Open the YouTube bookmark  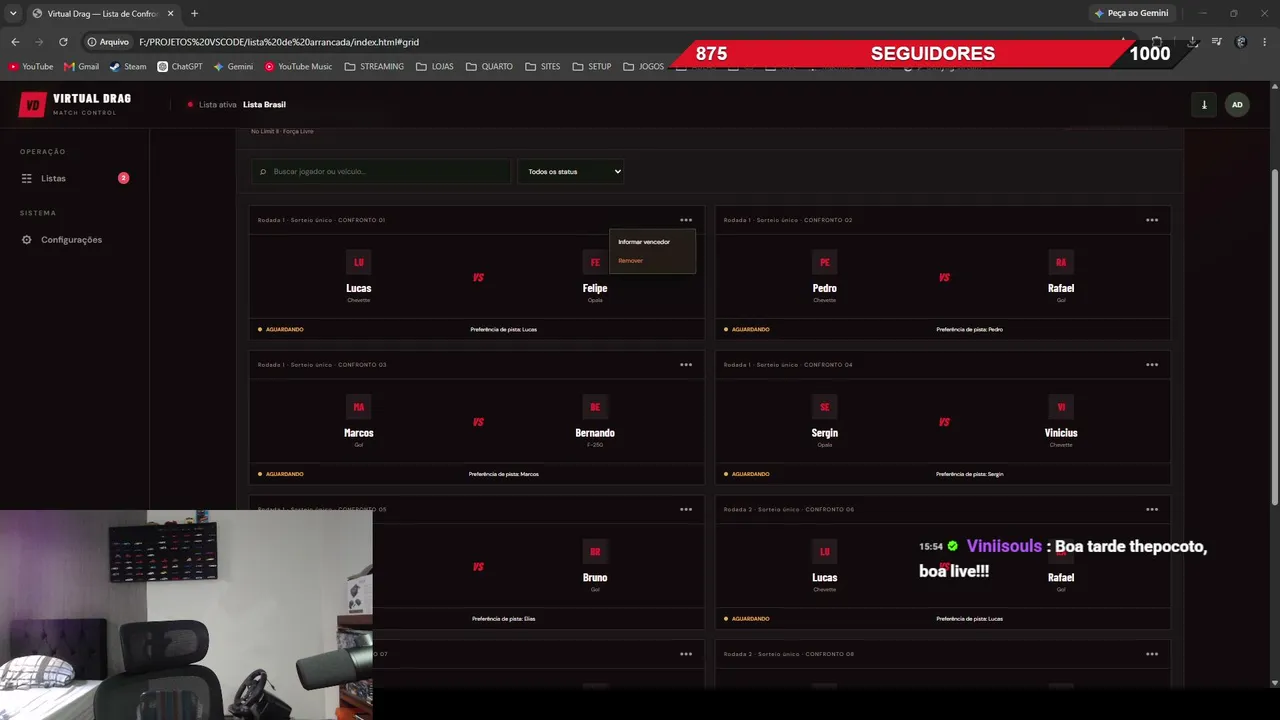tap(31, 67)
